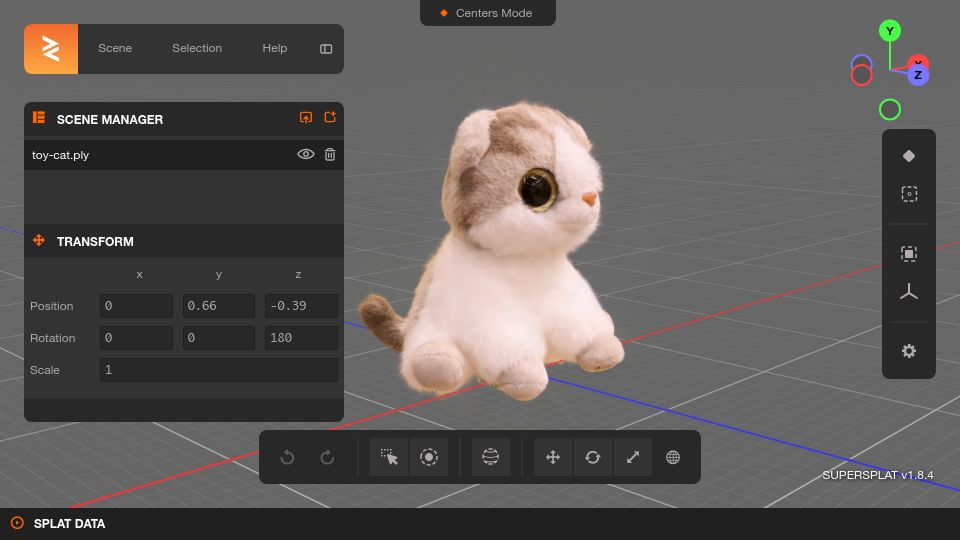Click the Position x input field
This screenshot has height=540, width=960.
click(136, 306)
